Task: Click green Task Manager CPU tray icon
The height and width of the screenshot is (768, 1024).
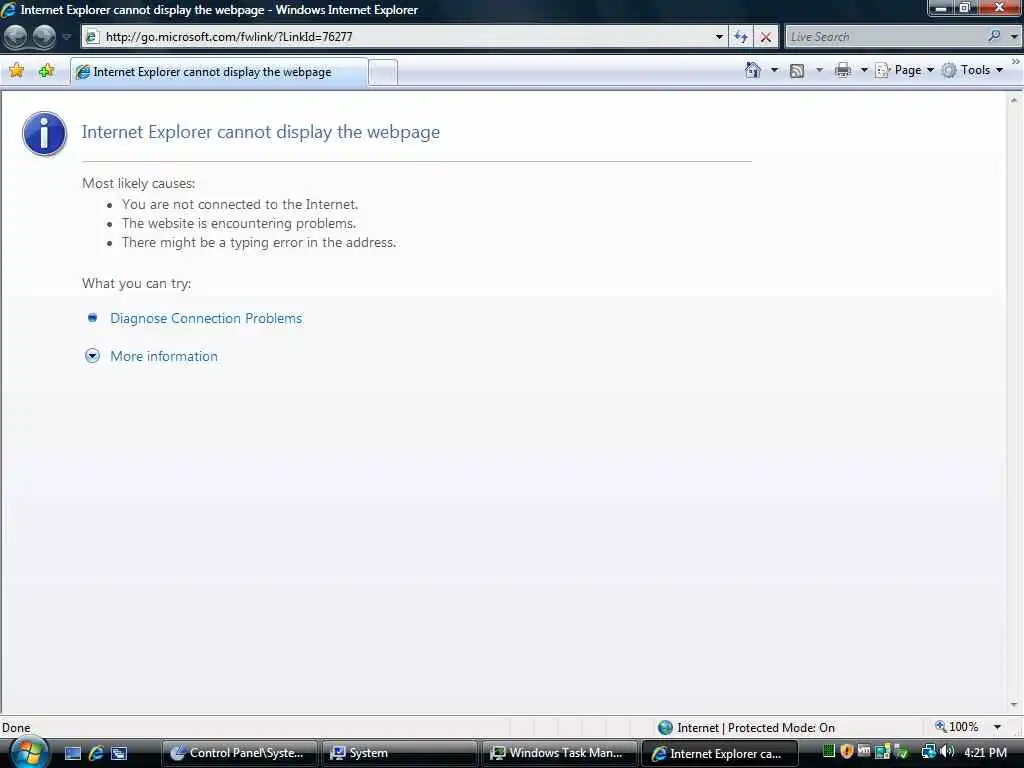Action: (829, 752)
